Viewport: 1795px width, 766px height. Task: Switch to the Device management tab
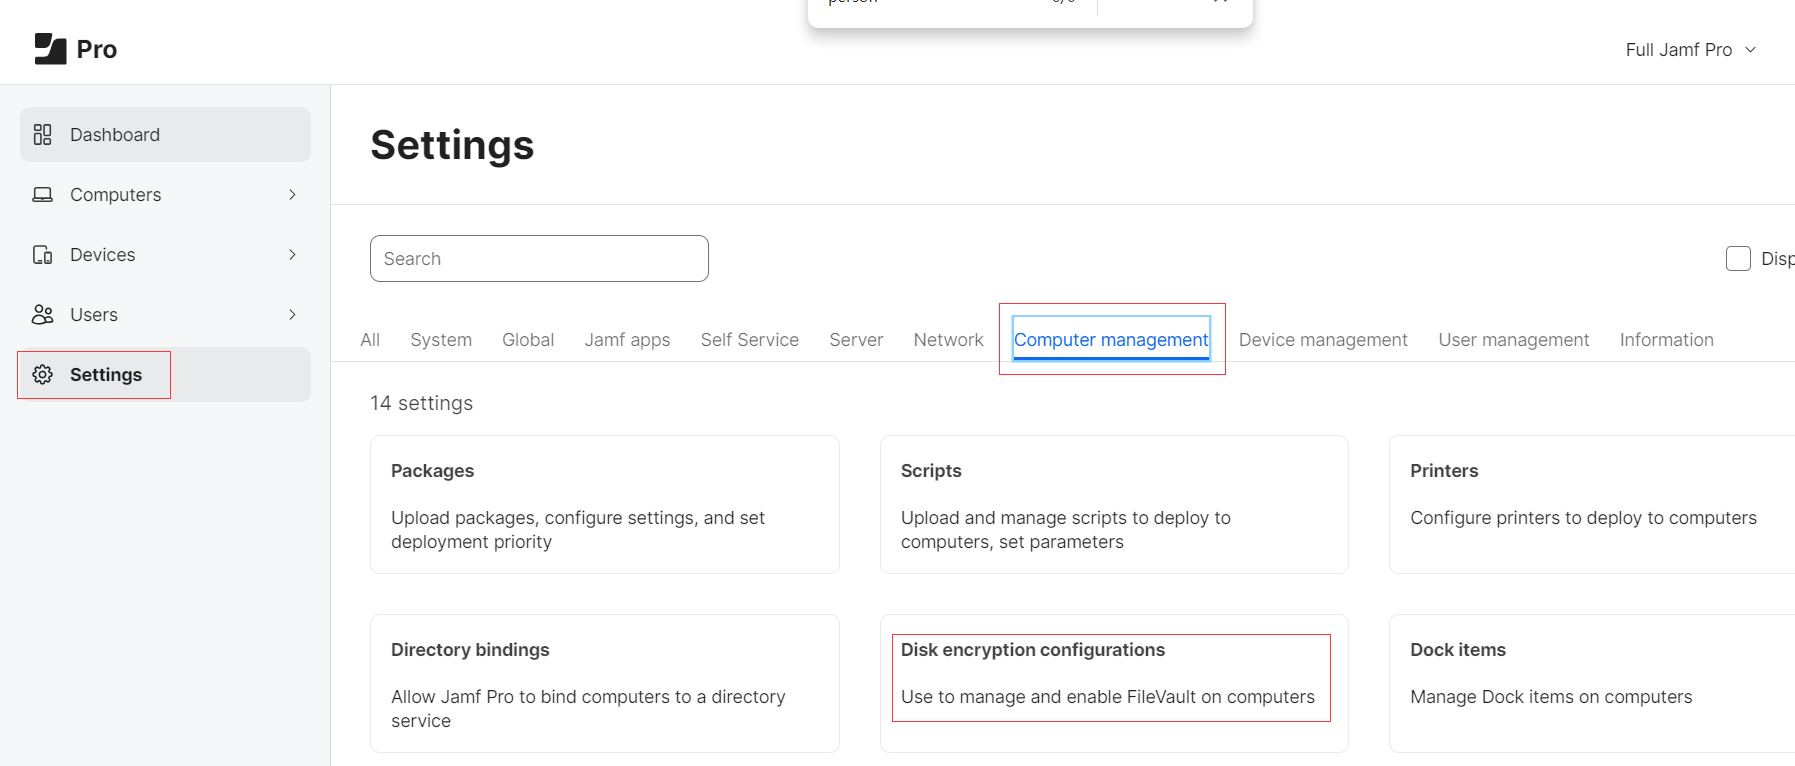pyautogui.click(x=1323, y=339)
